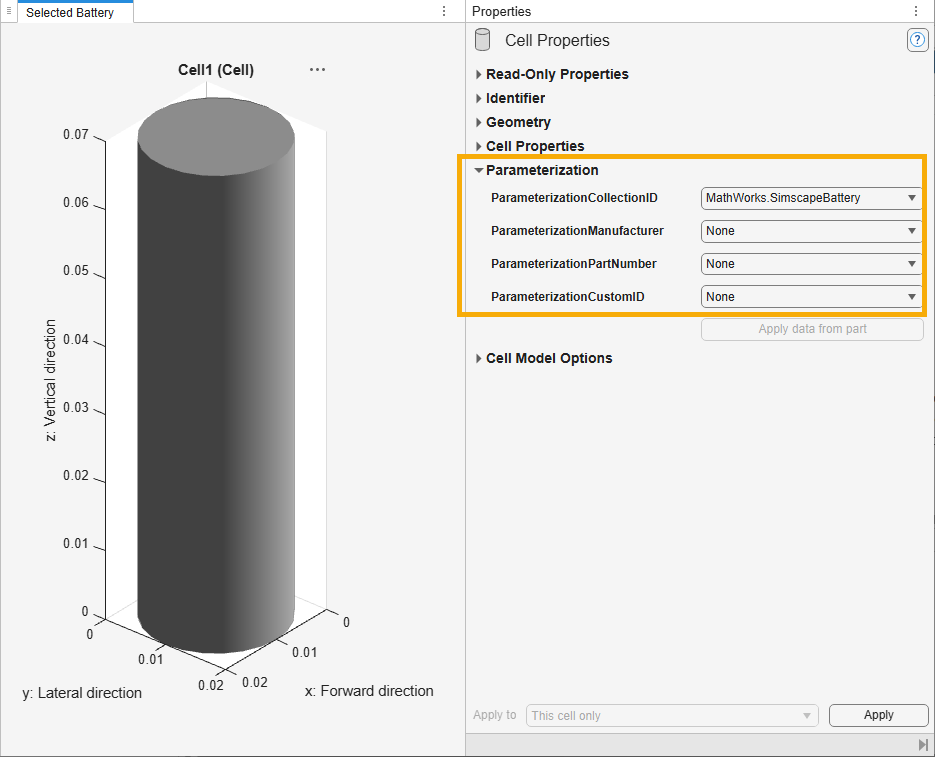
Task: Expand the Read-Only Properties section
Action: click(479, 75)
